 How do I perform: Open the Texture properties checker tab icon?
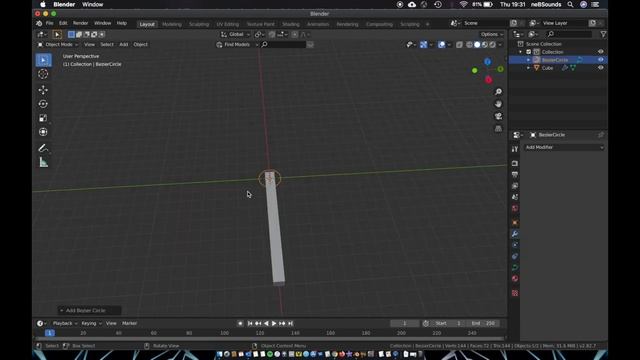click(x=515, y=293)
